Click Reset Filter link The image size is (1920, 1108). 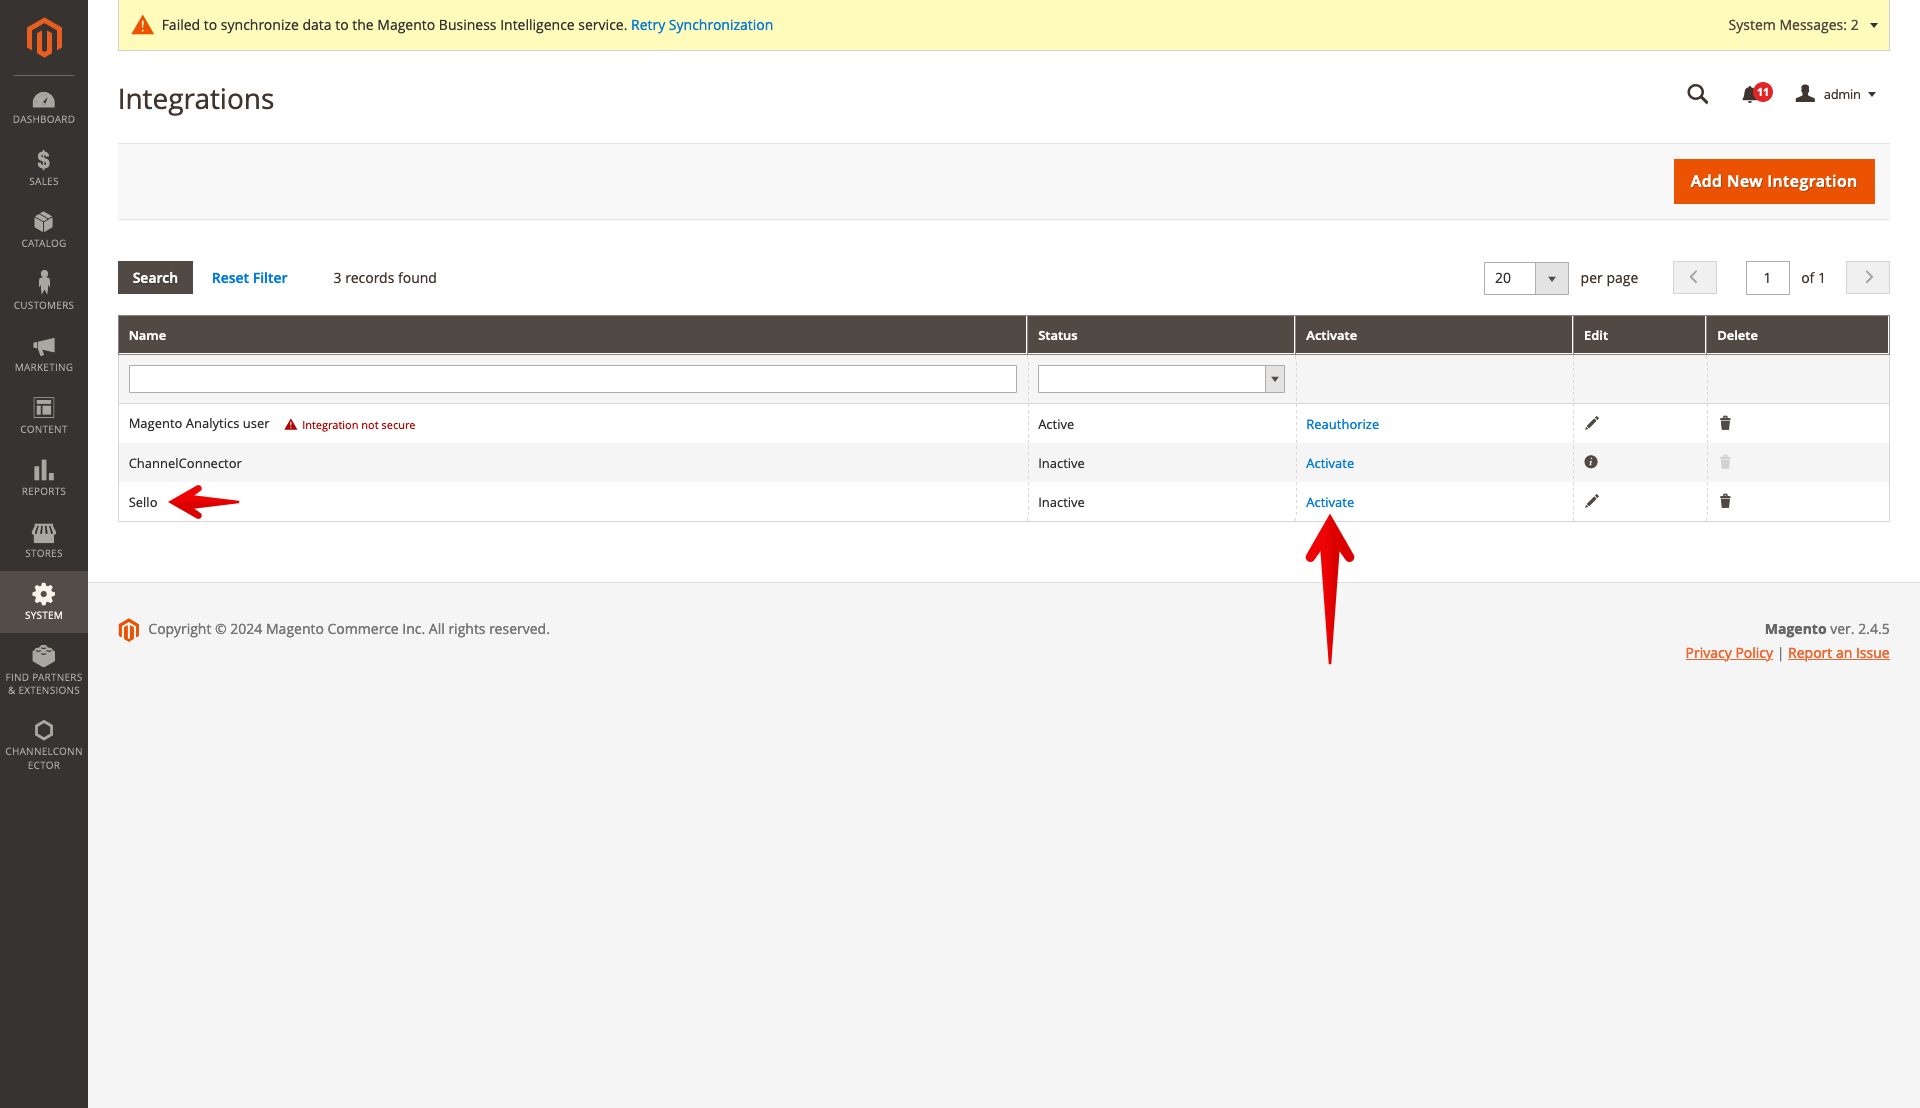pyautogui.click(x=250, y=278)
